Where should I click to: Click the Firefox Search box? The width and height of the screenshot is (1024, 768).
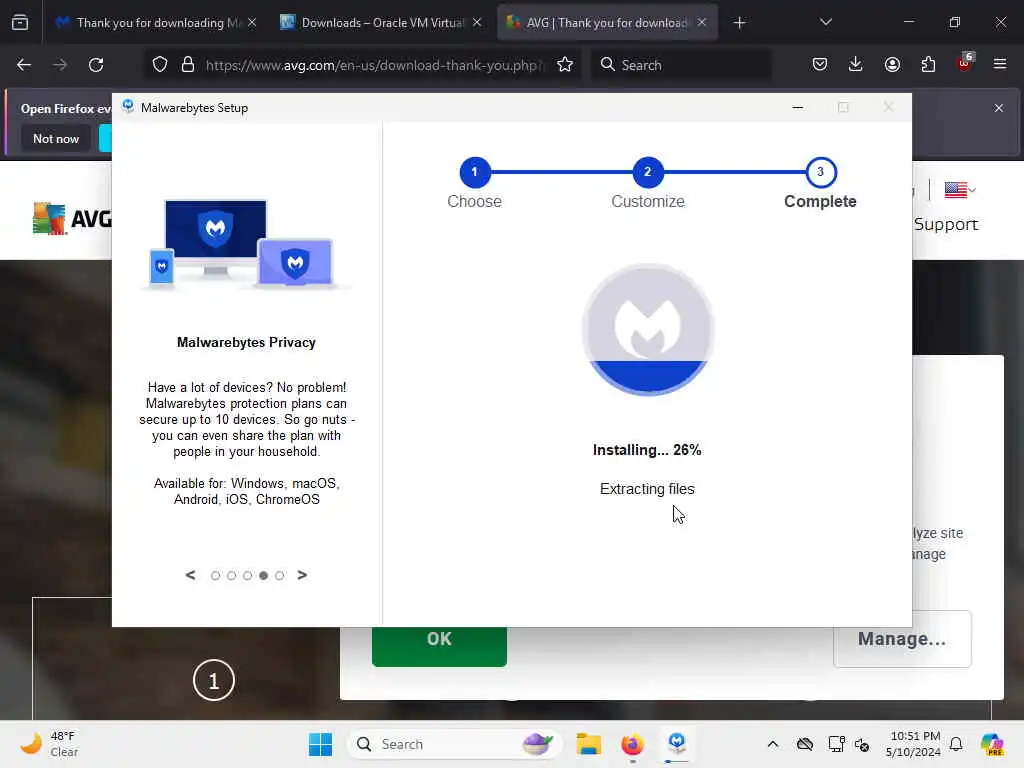[682, 65]
